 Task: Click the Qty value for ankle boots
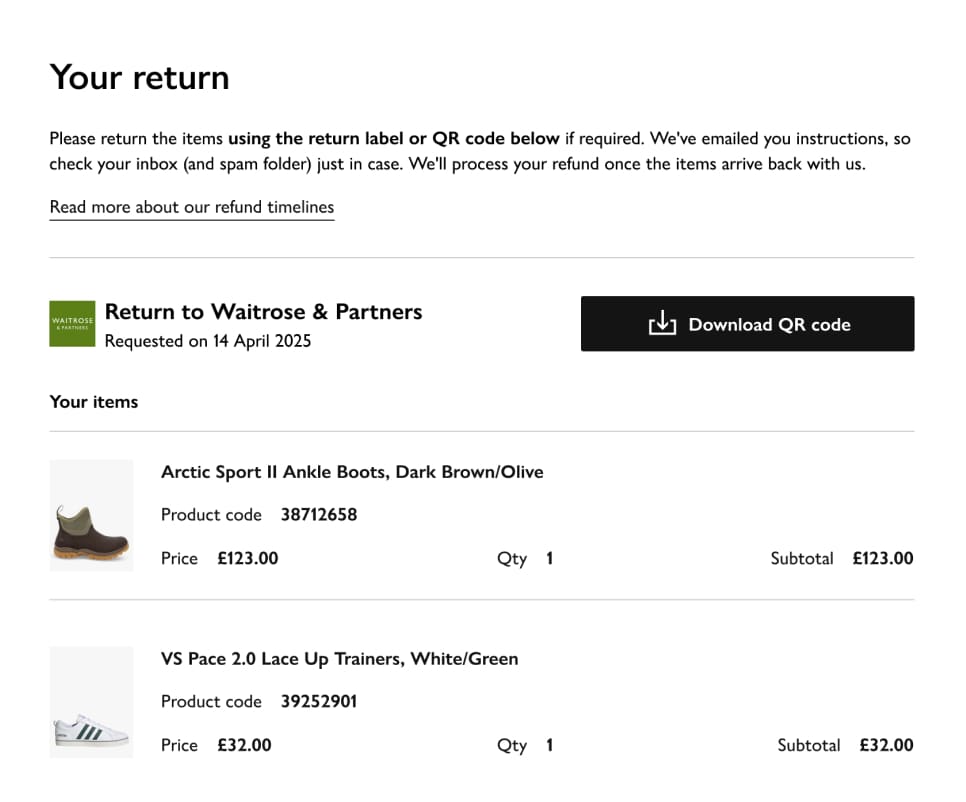click(549, 558)
